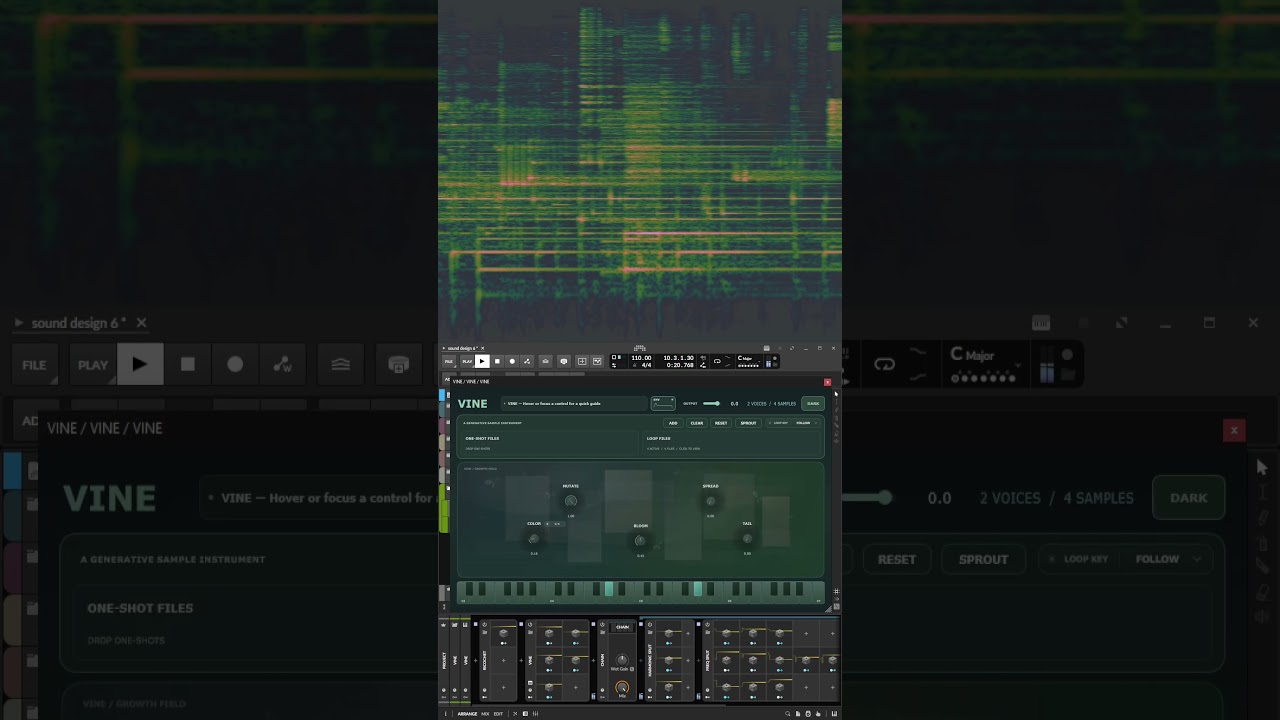Open the FILE menu dropdown
Viewport: 1280px width, 720px height.
[449, 361]
